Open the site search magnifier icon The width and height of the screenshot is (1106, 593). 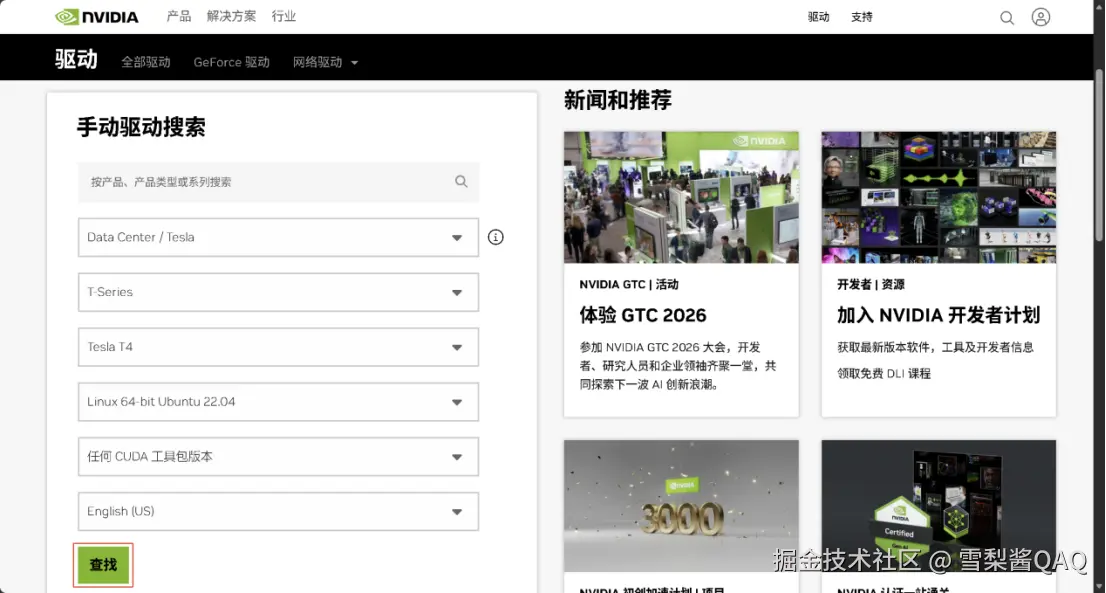[x=1007, y=18]
